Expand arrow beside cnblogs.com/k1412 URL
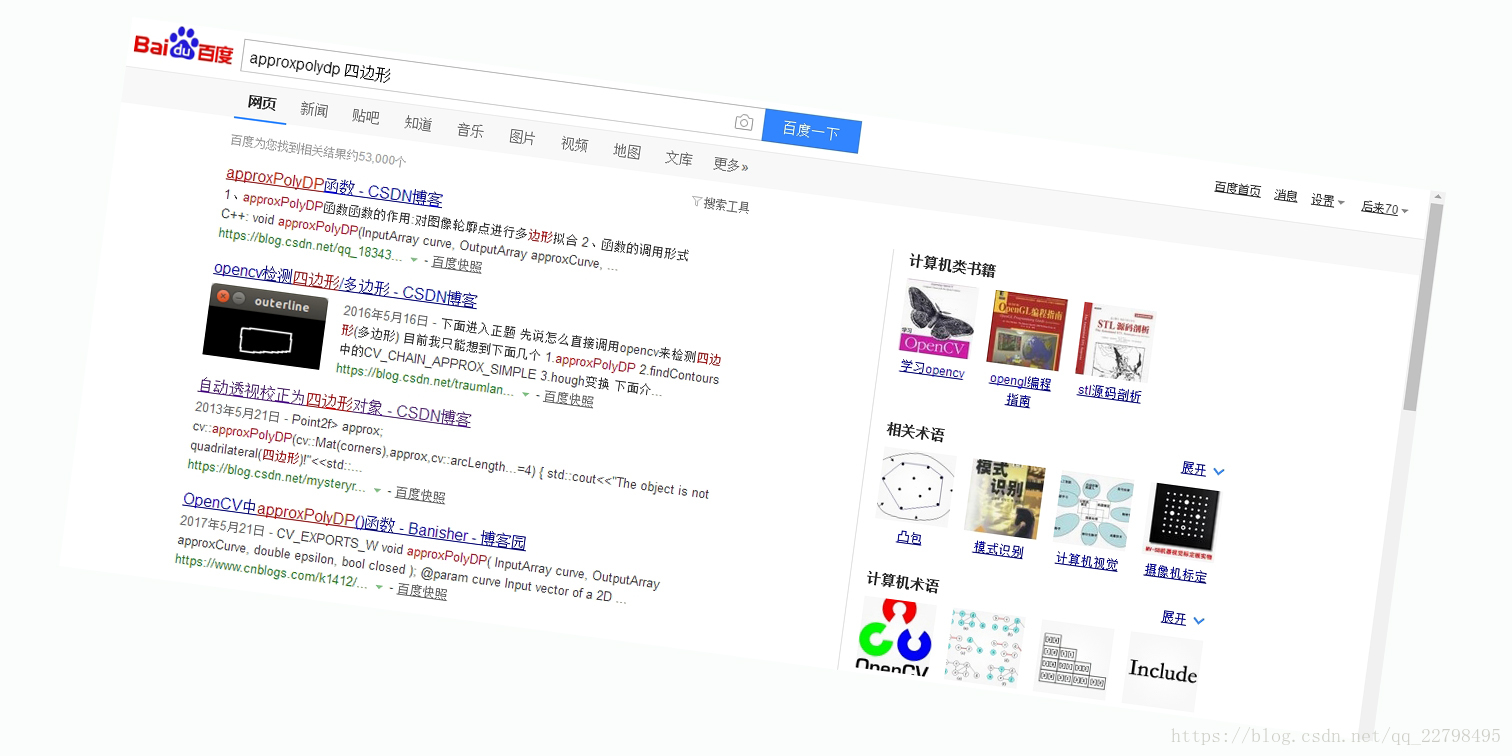Image resolution: width=1512 pixels, height=756 pixels. pos(379,587)
